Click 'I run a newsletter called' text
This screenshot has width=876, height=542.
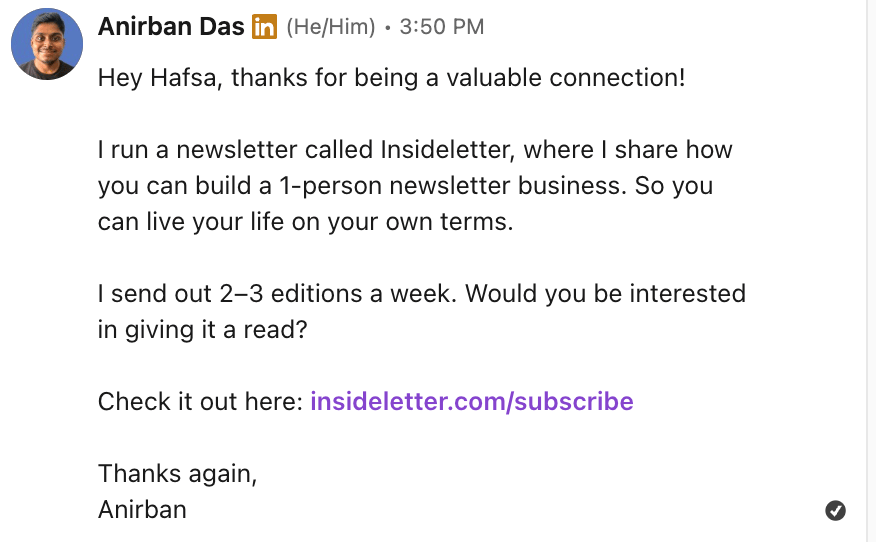[x=235, y=150]
